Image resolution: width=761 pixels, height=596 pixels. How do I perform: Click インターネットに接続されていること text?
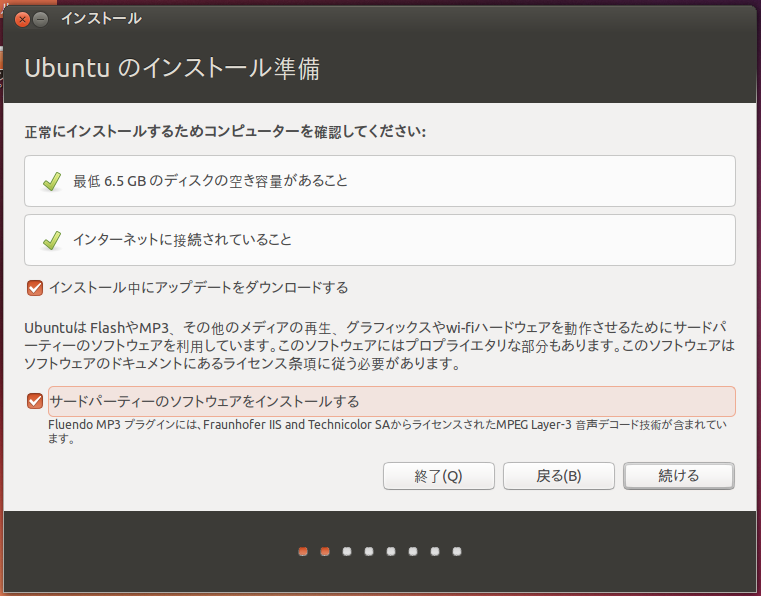coord(182,240)
